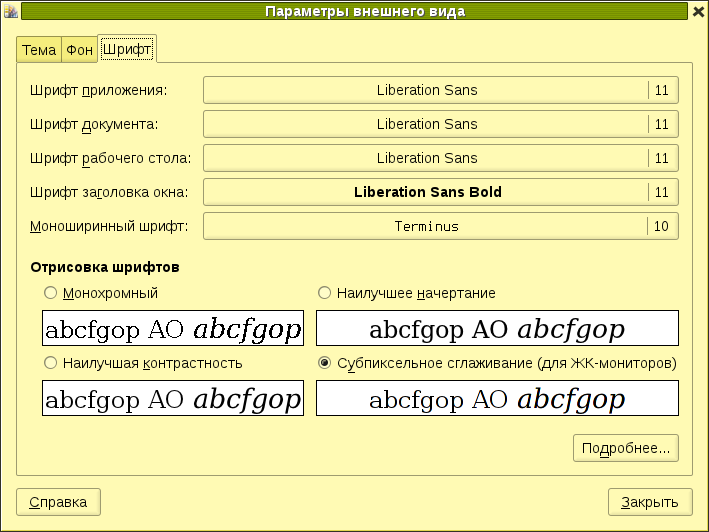Click the Справка help button
The width and height of the screenshot is (709, 532).
(x=58, y=502)
